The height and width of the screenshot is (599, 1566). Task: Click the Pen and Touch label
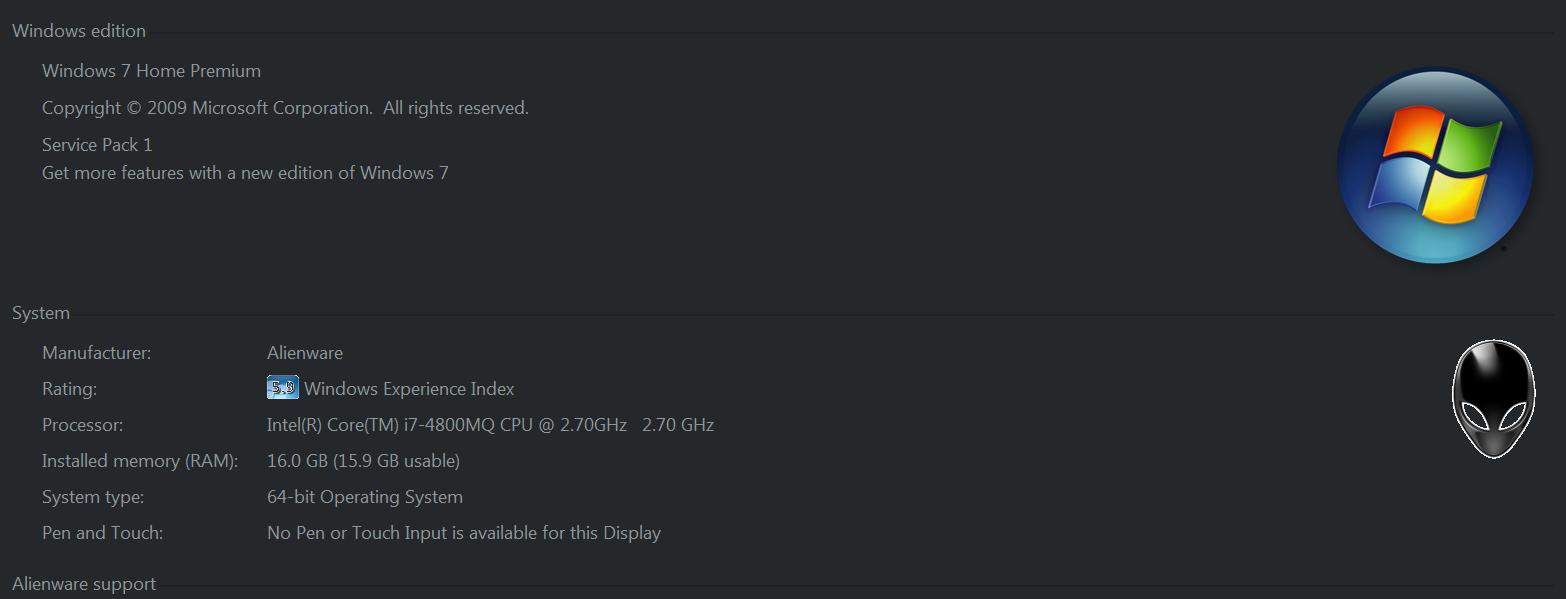pos(102,533)
